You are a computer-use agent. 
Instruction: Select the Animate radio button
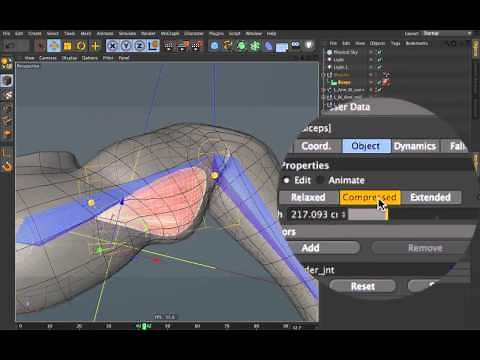pos(320,180)
